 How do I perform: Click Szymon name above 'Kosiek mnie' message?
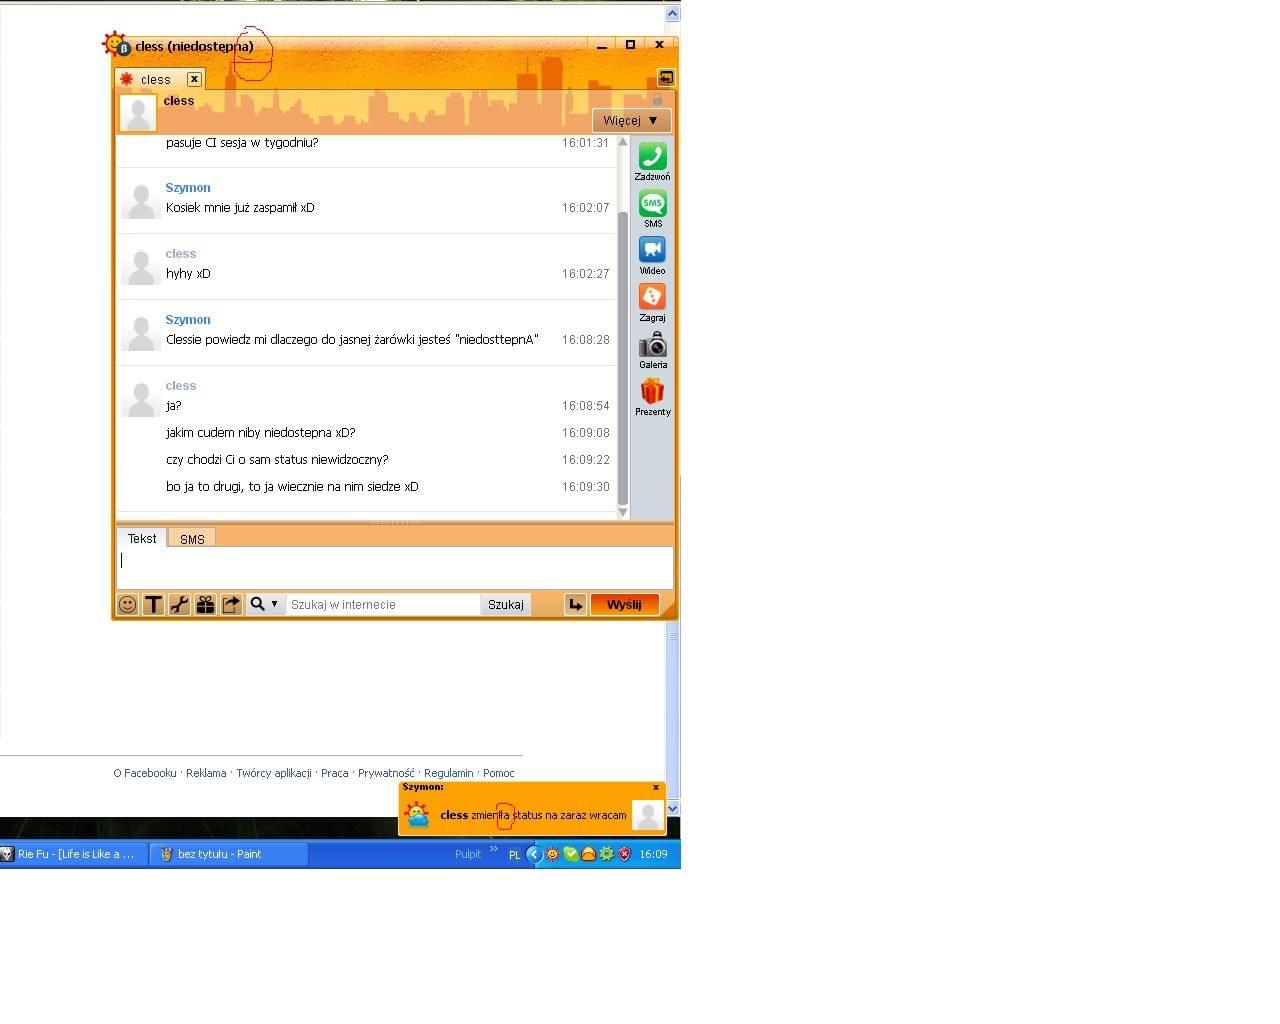188,187
